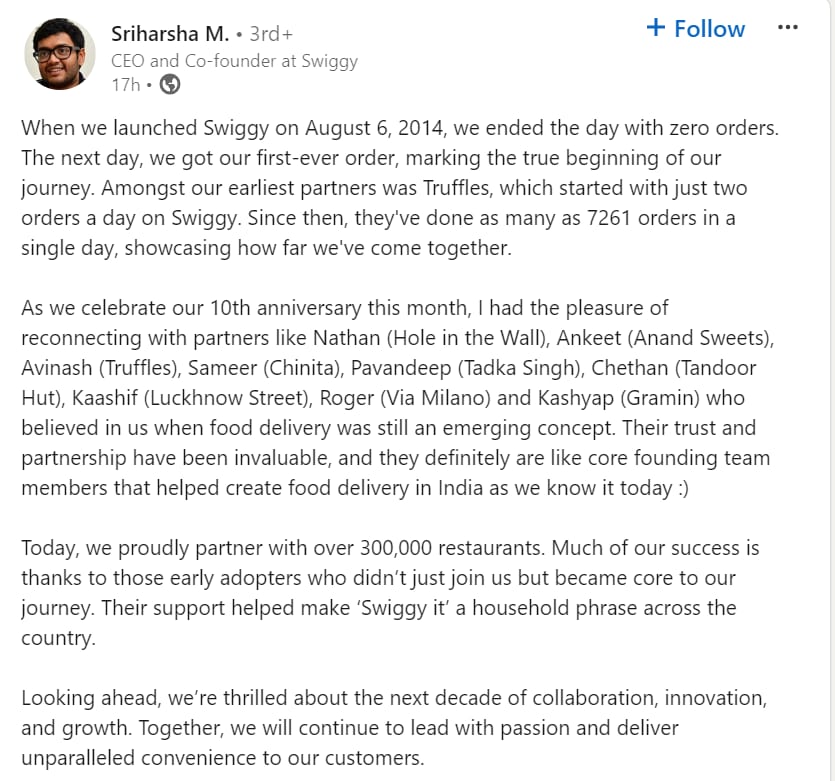Click the Follow button
This screenshot has height=781, width=835.
(695, 29)
